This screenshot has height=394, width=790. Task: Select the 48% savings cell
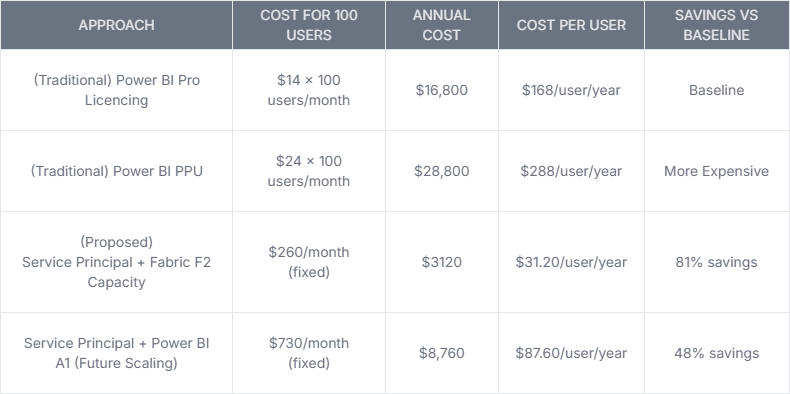click(716, 353)
